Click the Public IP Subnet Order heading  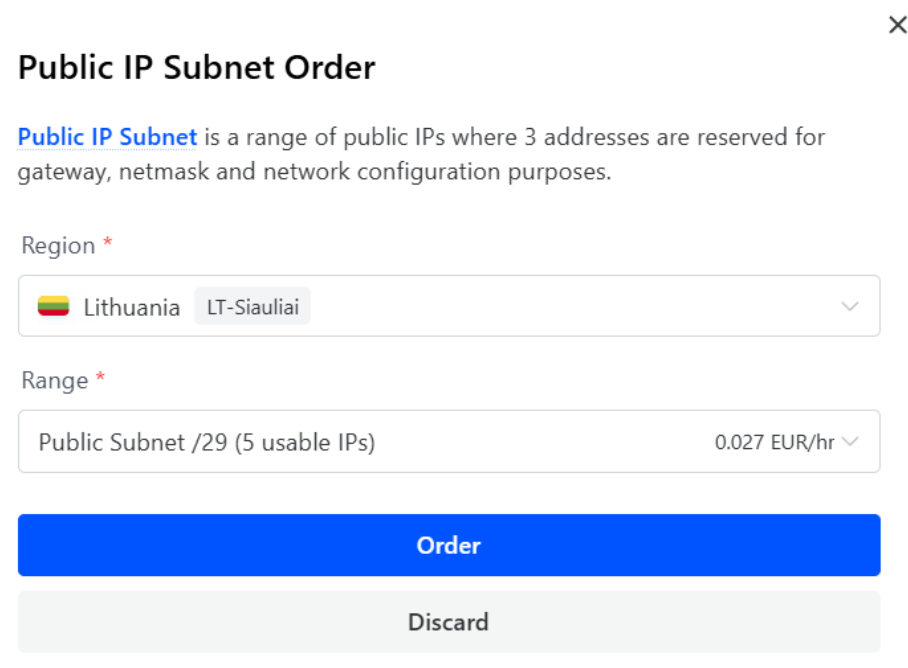tap(197, 68)
